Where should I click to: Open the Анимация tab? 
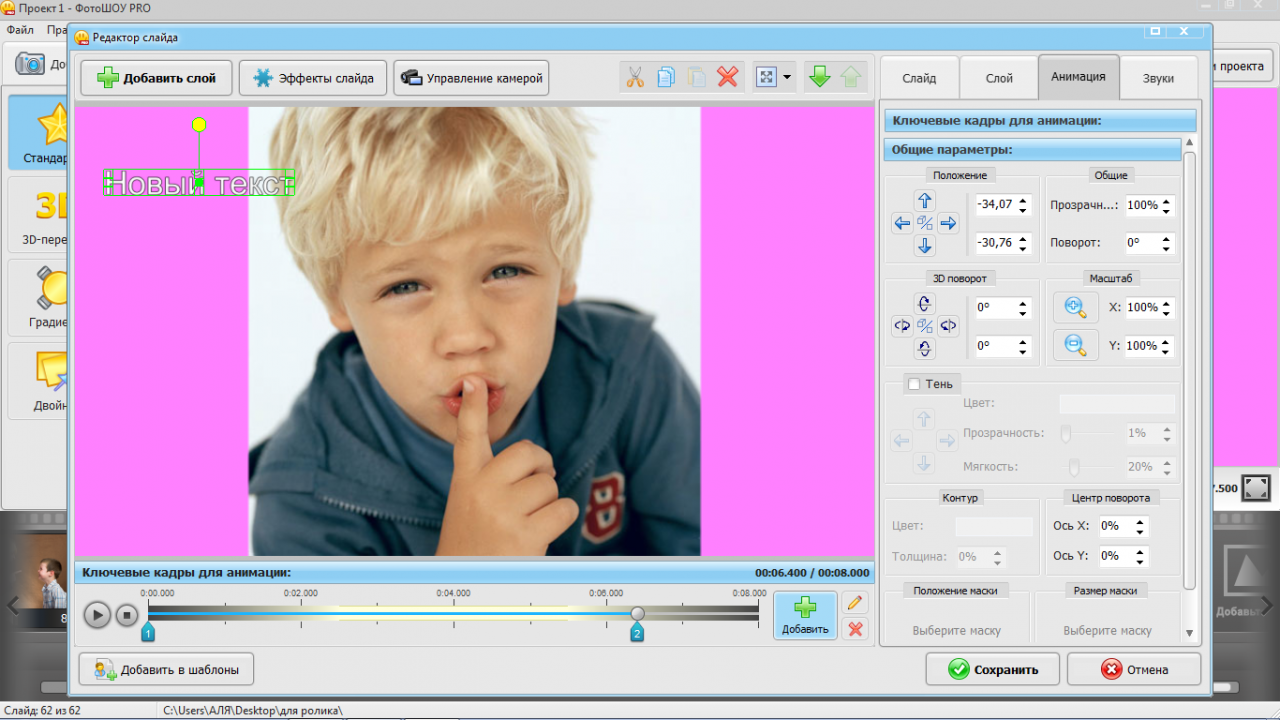coord(1079,76)
